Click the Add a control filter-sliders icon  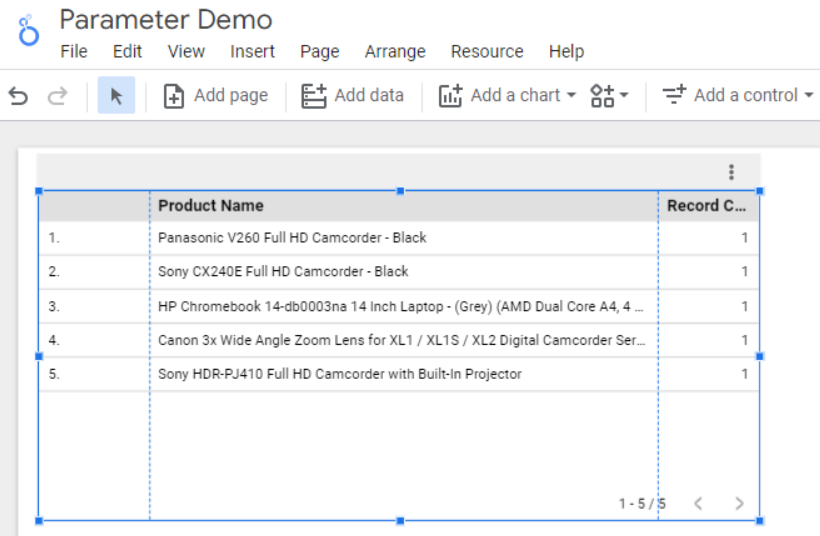[674, 95]
